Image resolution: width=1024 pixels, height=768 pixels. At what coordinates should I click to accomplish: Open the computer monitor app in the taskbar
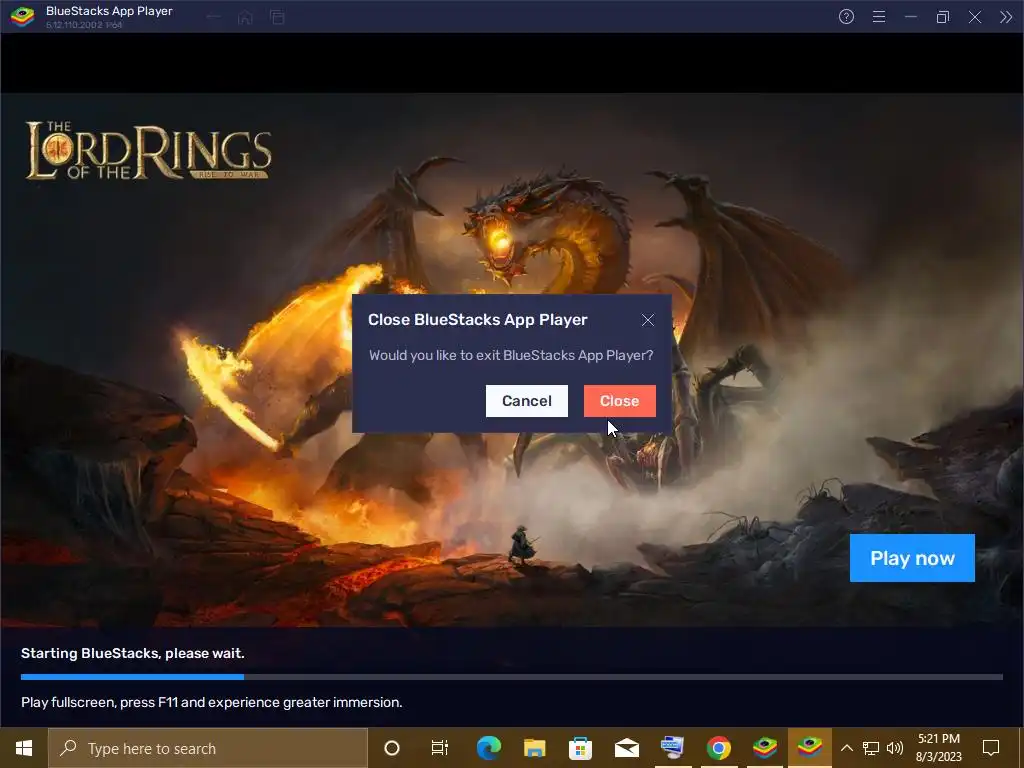[672, 748]
